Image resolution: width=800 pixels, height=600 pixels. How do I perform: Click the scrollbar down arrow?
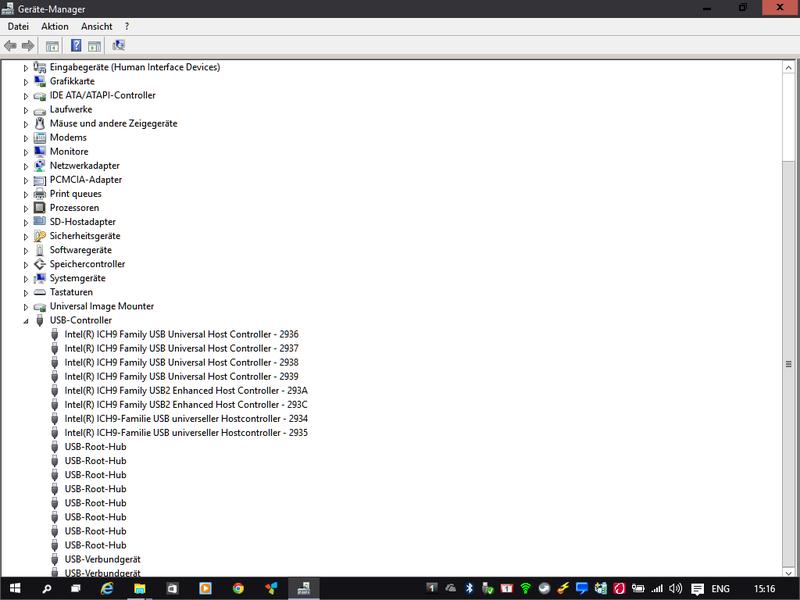(788, 572)
